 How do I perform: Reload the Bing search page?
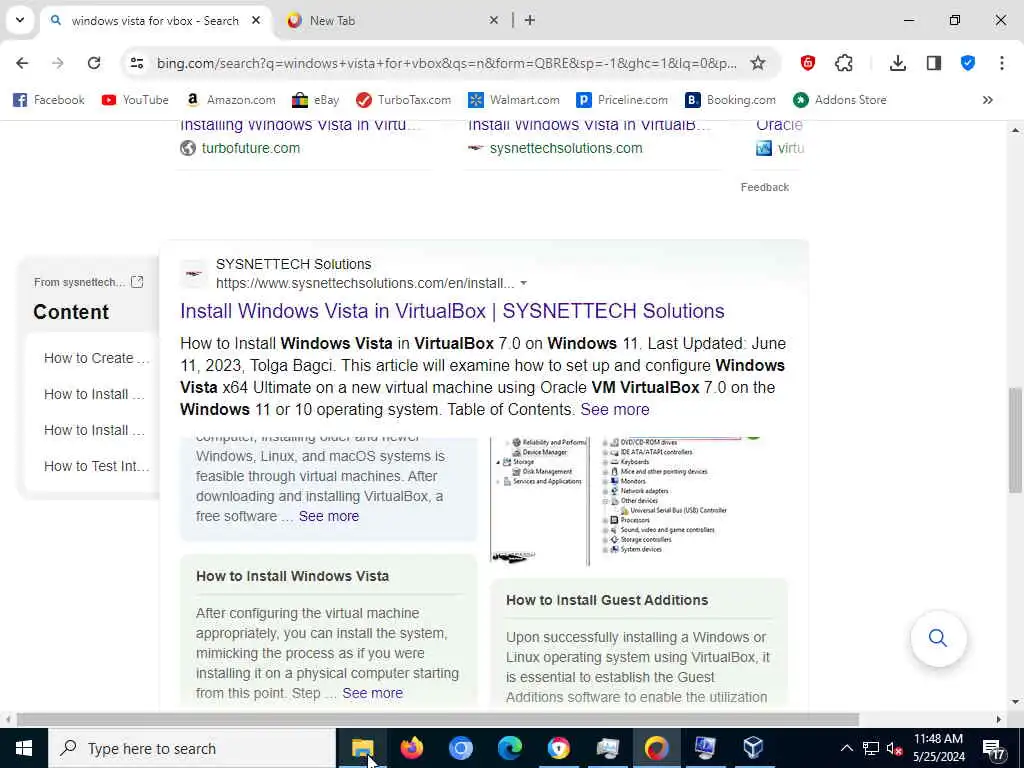[94, 63]
